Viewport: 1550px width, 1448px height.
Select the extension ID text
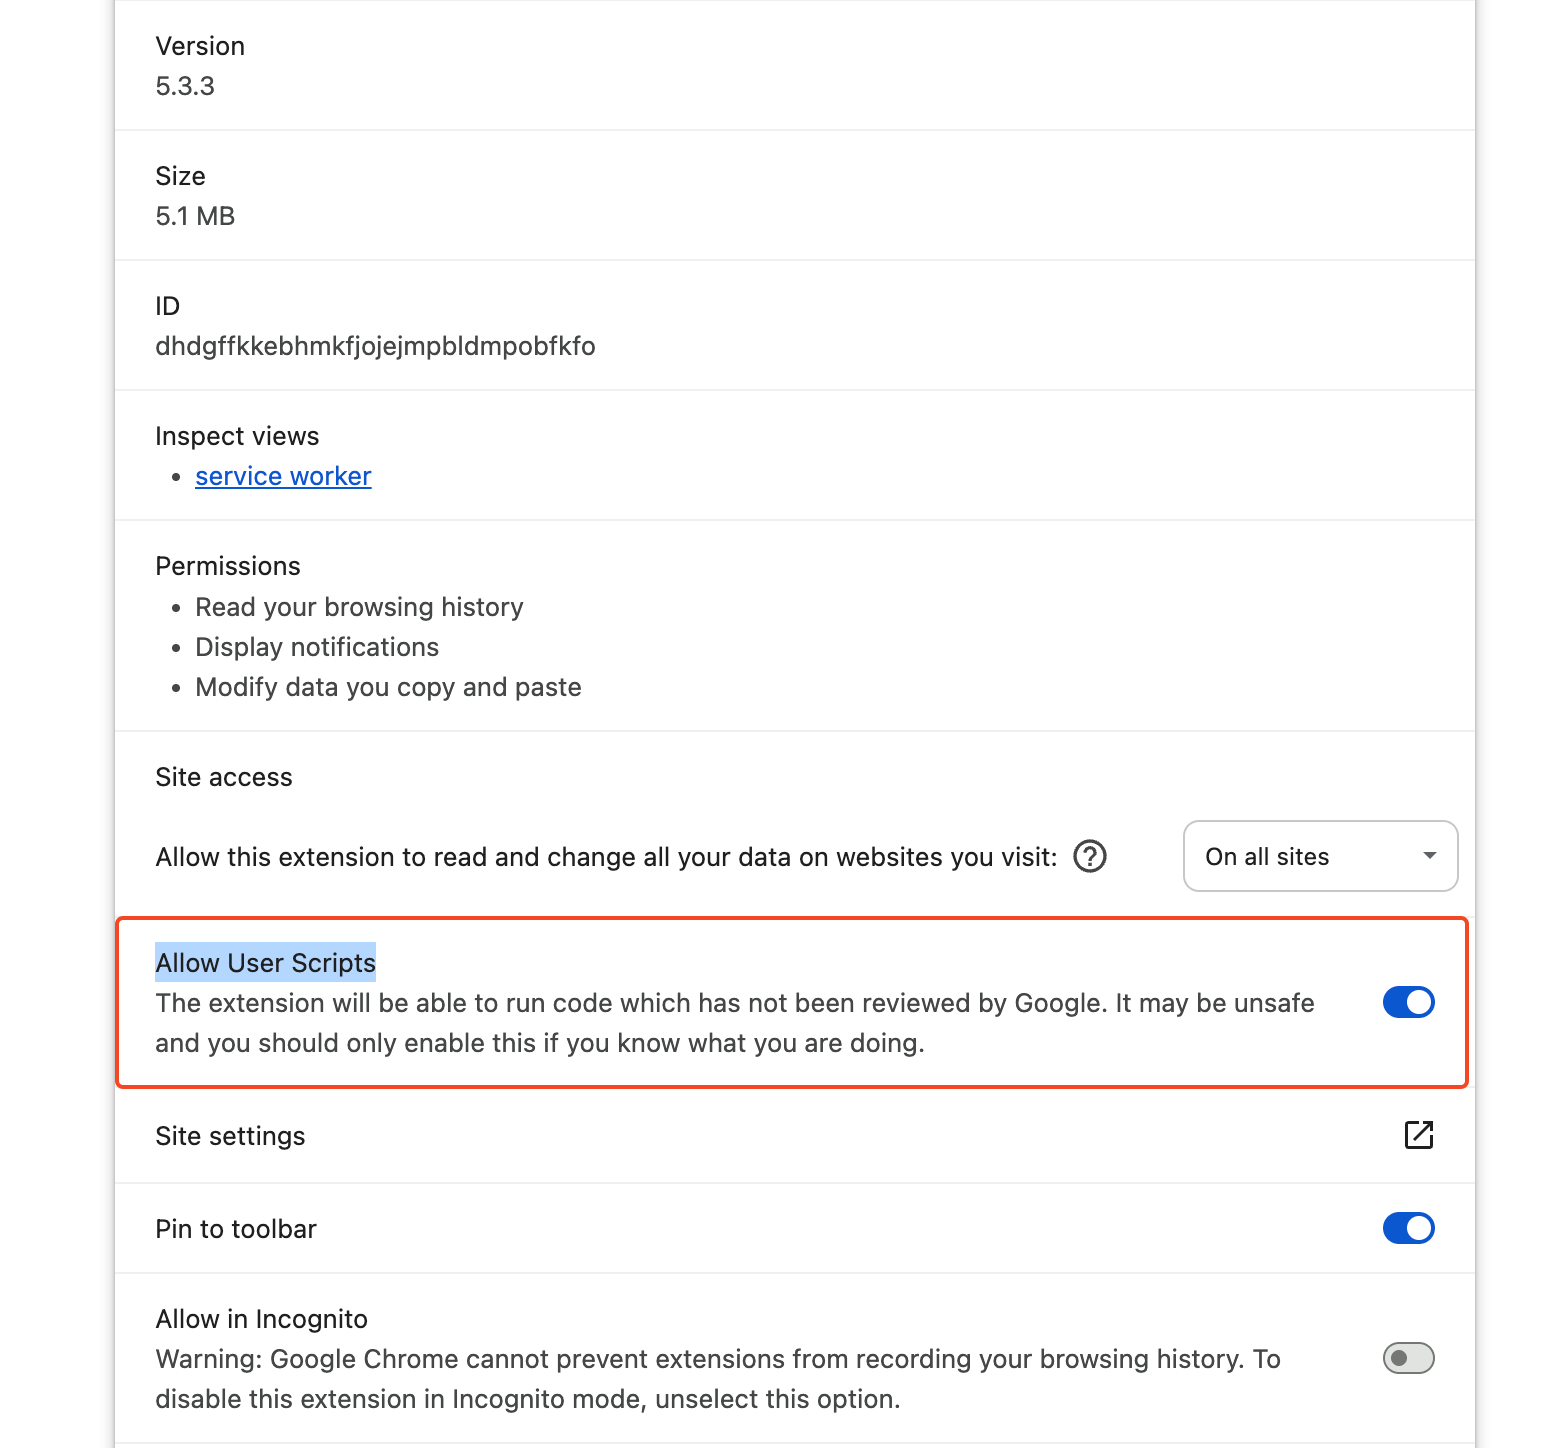(x=375, y=346)
